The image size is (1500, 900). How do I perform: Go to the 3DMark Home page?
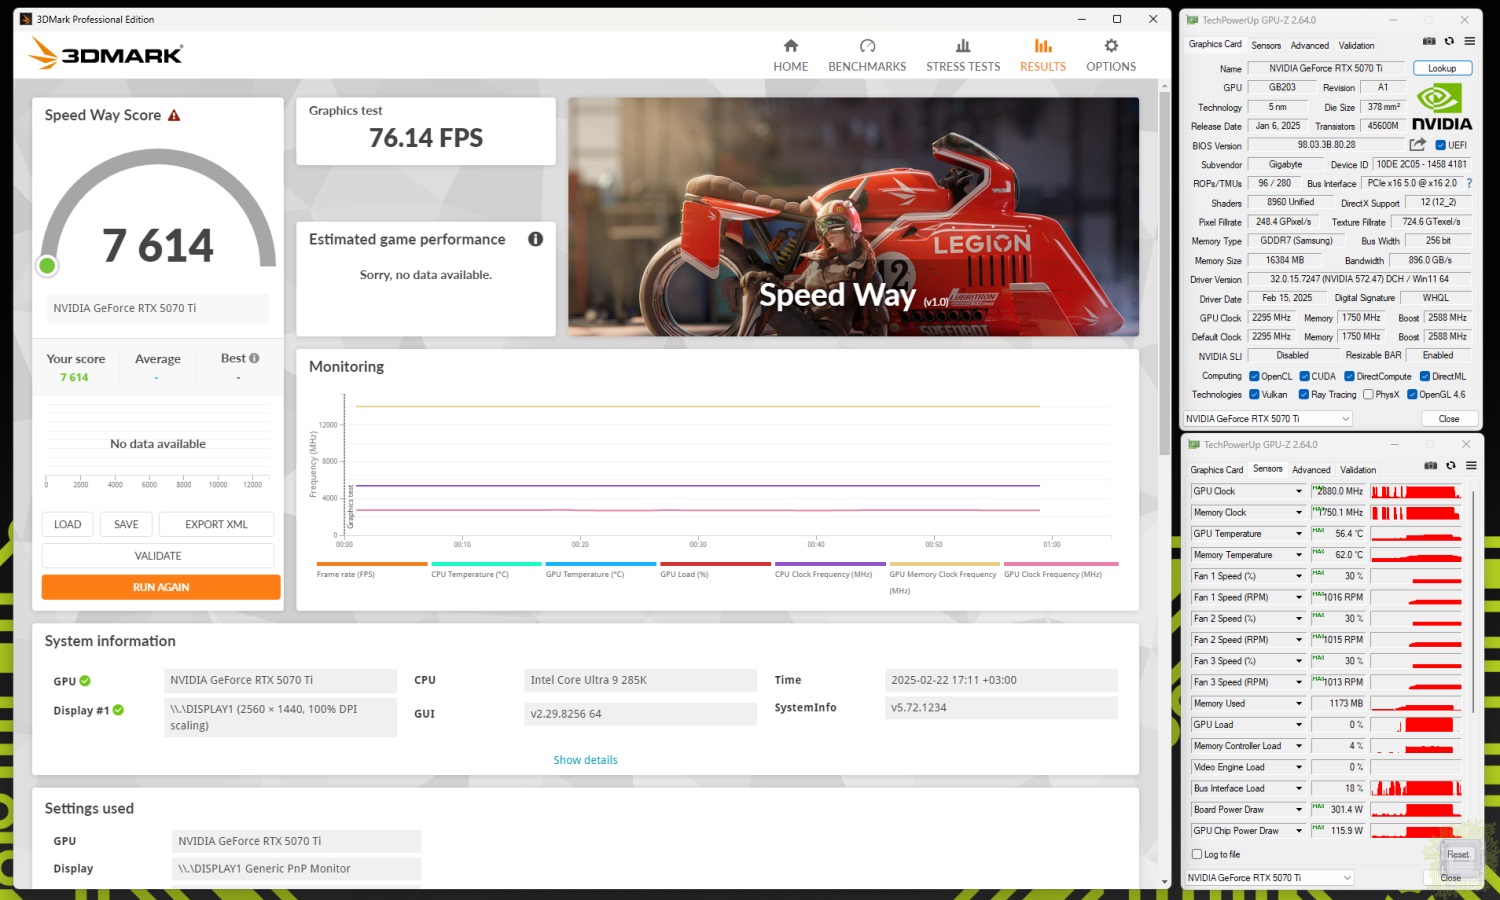pyautogui.click(x=790, y=56)
